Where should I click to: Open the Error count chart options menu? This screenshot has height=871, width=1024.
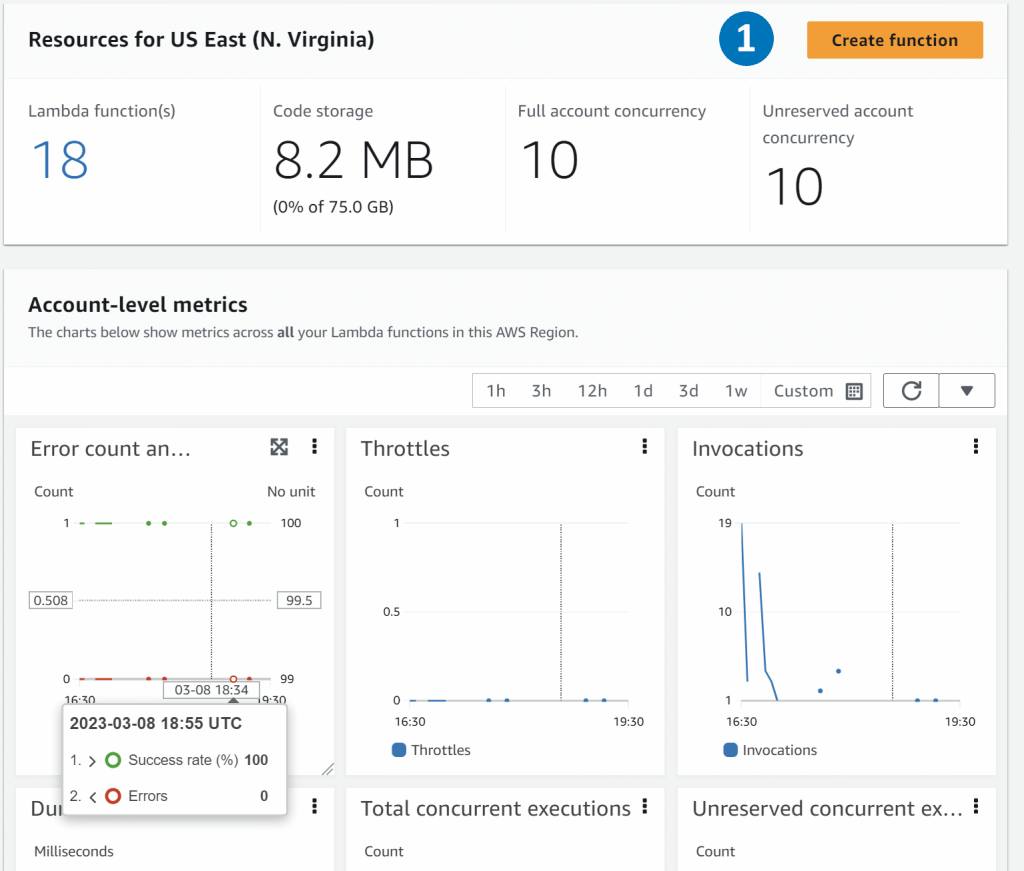pos(315,447)
